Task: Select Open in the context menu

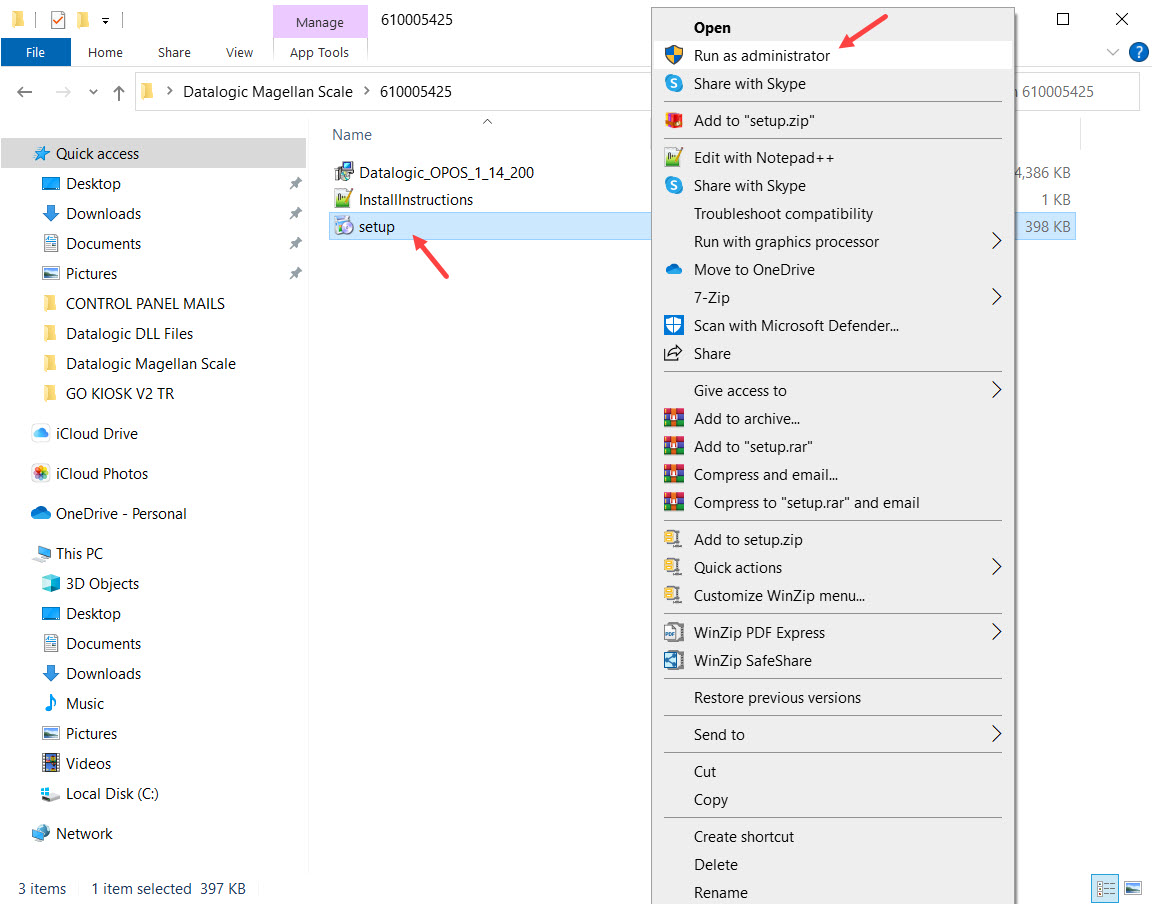Action: (832, 27)
